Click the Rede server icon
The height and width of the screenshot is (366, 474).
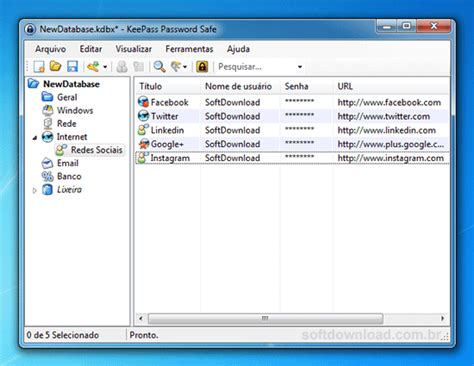point(48,124)
